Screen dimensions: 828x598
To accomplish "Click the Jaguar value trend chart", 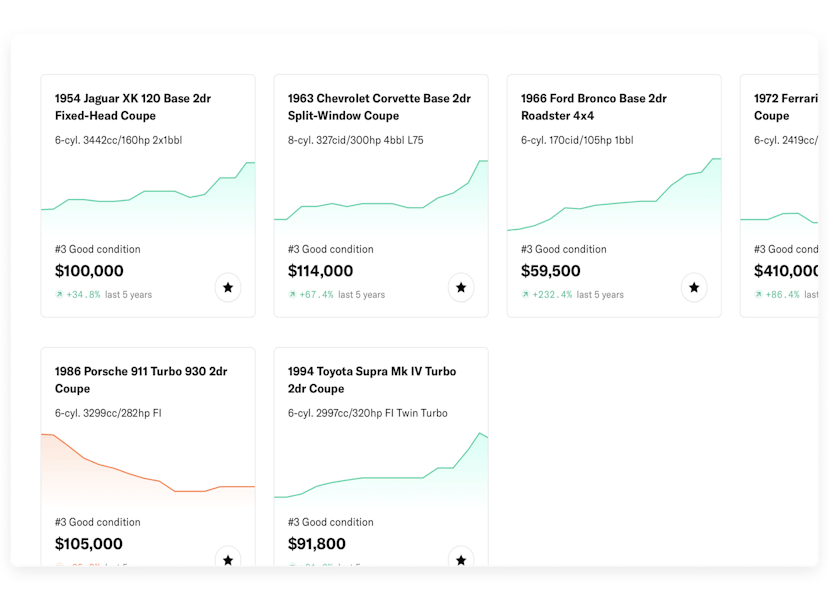I will click(148, 195).
